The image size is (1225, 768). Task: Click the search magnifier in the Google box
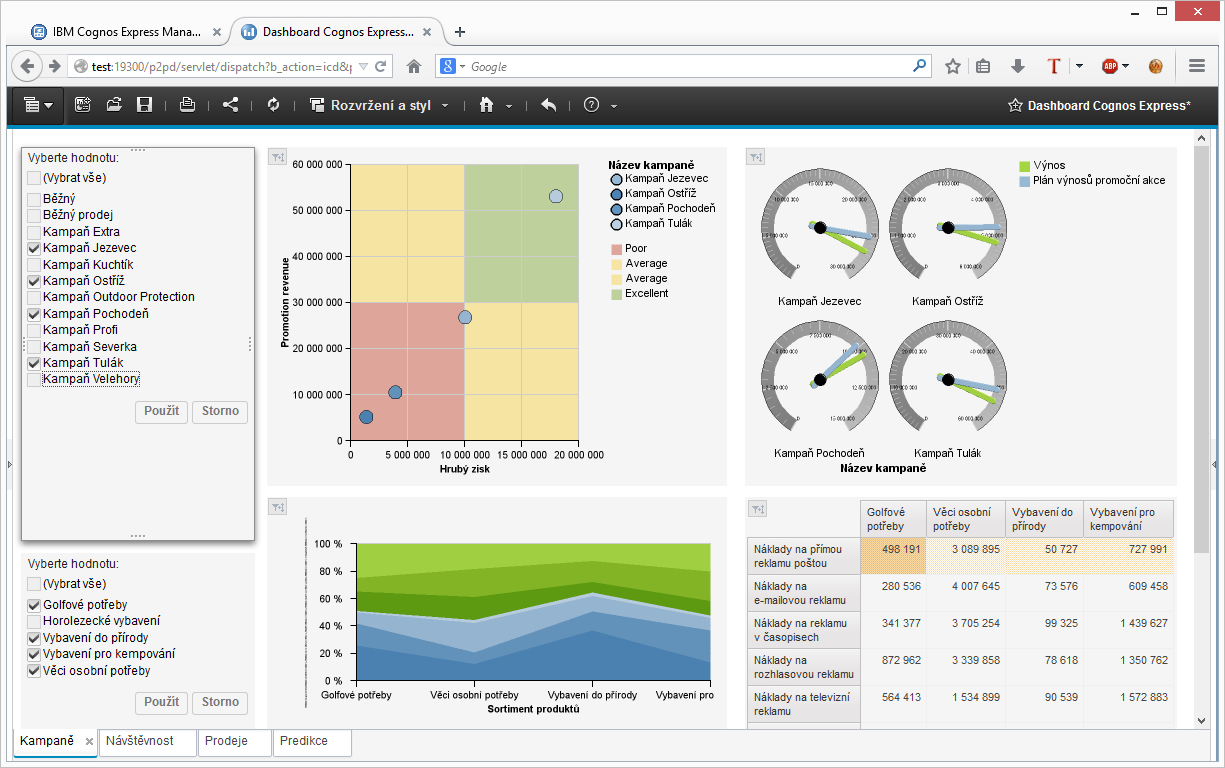(920, 66)
